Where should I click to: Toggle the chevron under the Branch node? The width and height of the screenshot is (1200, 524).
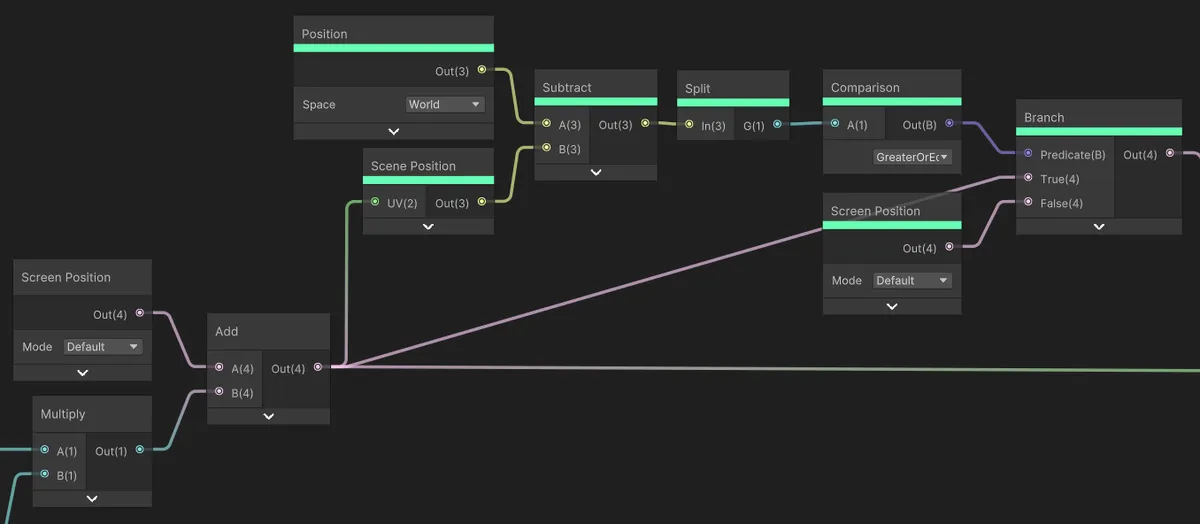(1098, 227)
